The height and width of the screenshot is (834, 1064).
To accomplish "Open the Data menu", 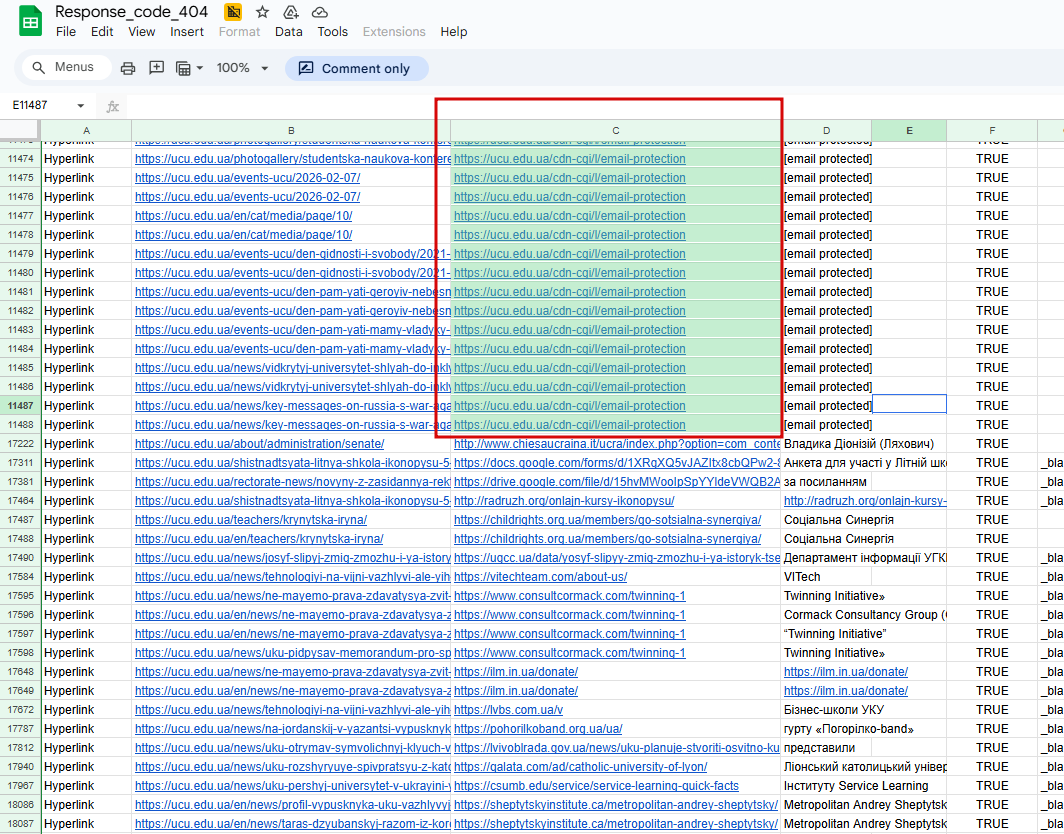I will point(288,32).
